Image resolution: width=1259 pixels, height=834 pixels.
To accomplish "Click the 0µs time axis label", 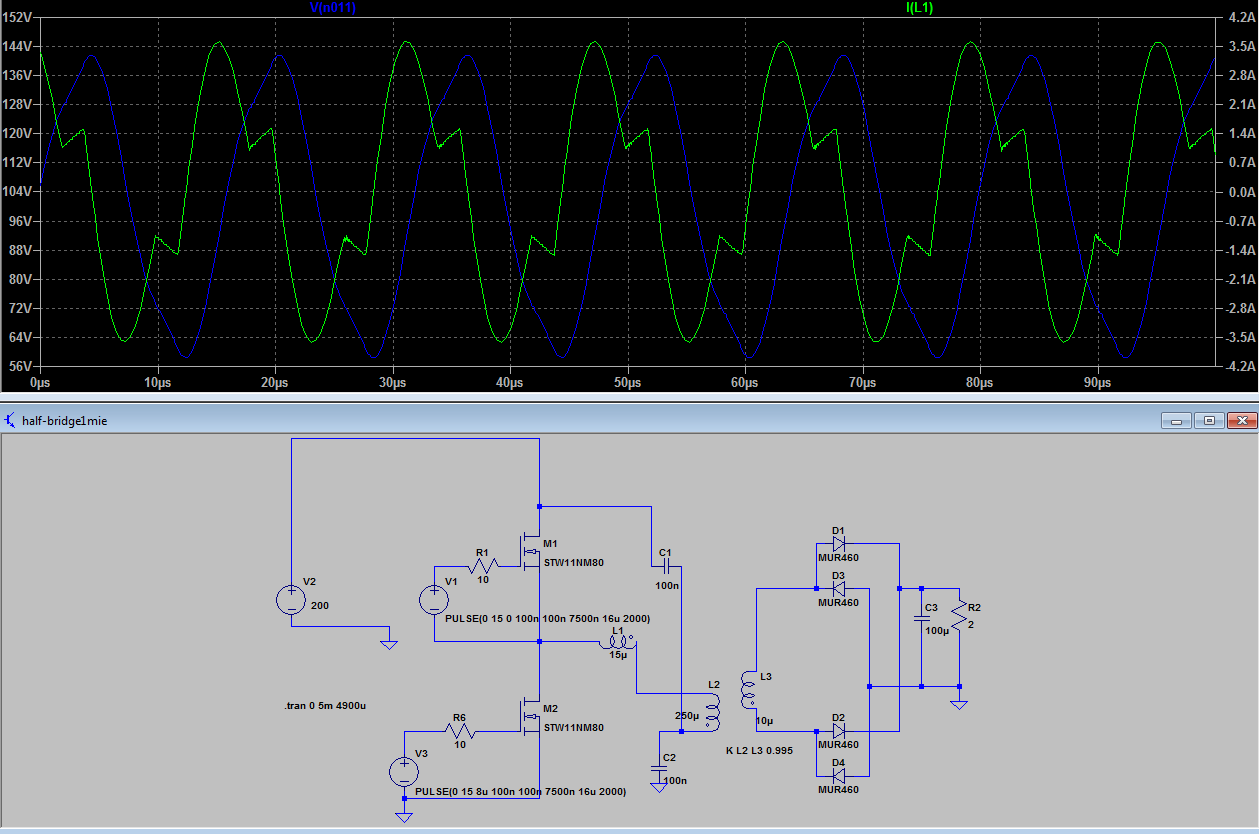I will 40,383.
